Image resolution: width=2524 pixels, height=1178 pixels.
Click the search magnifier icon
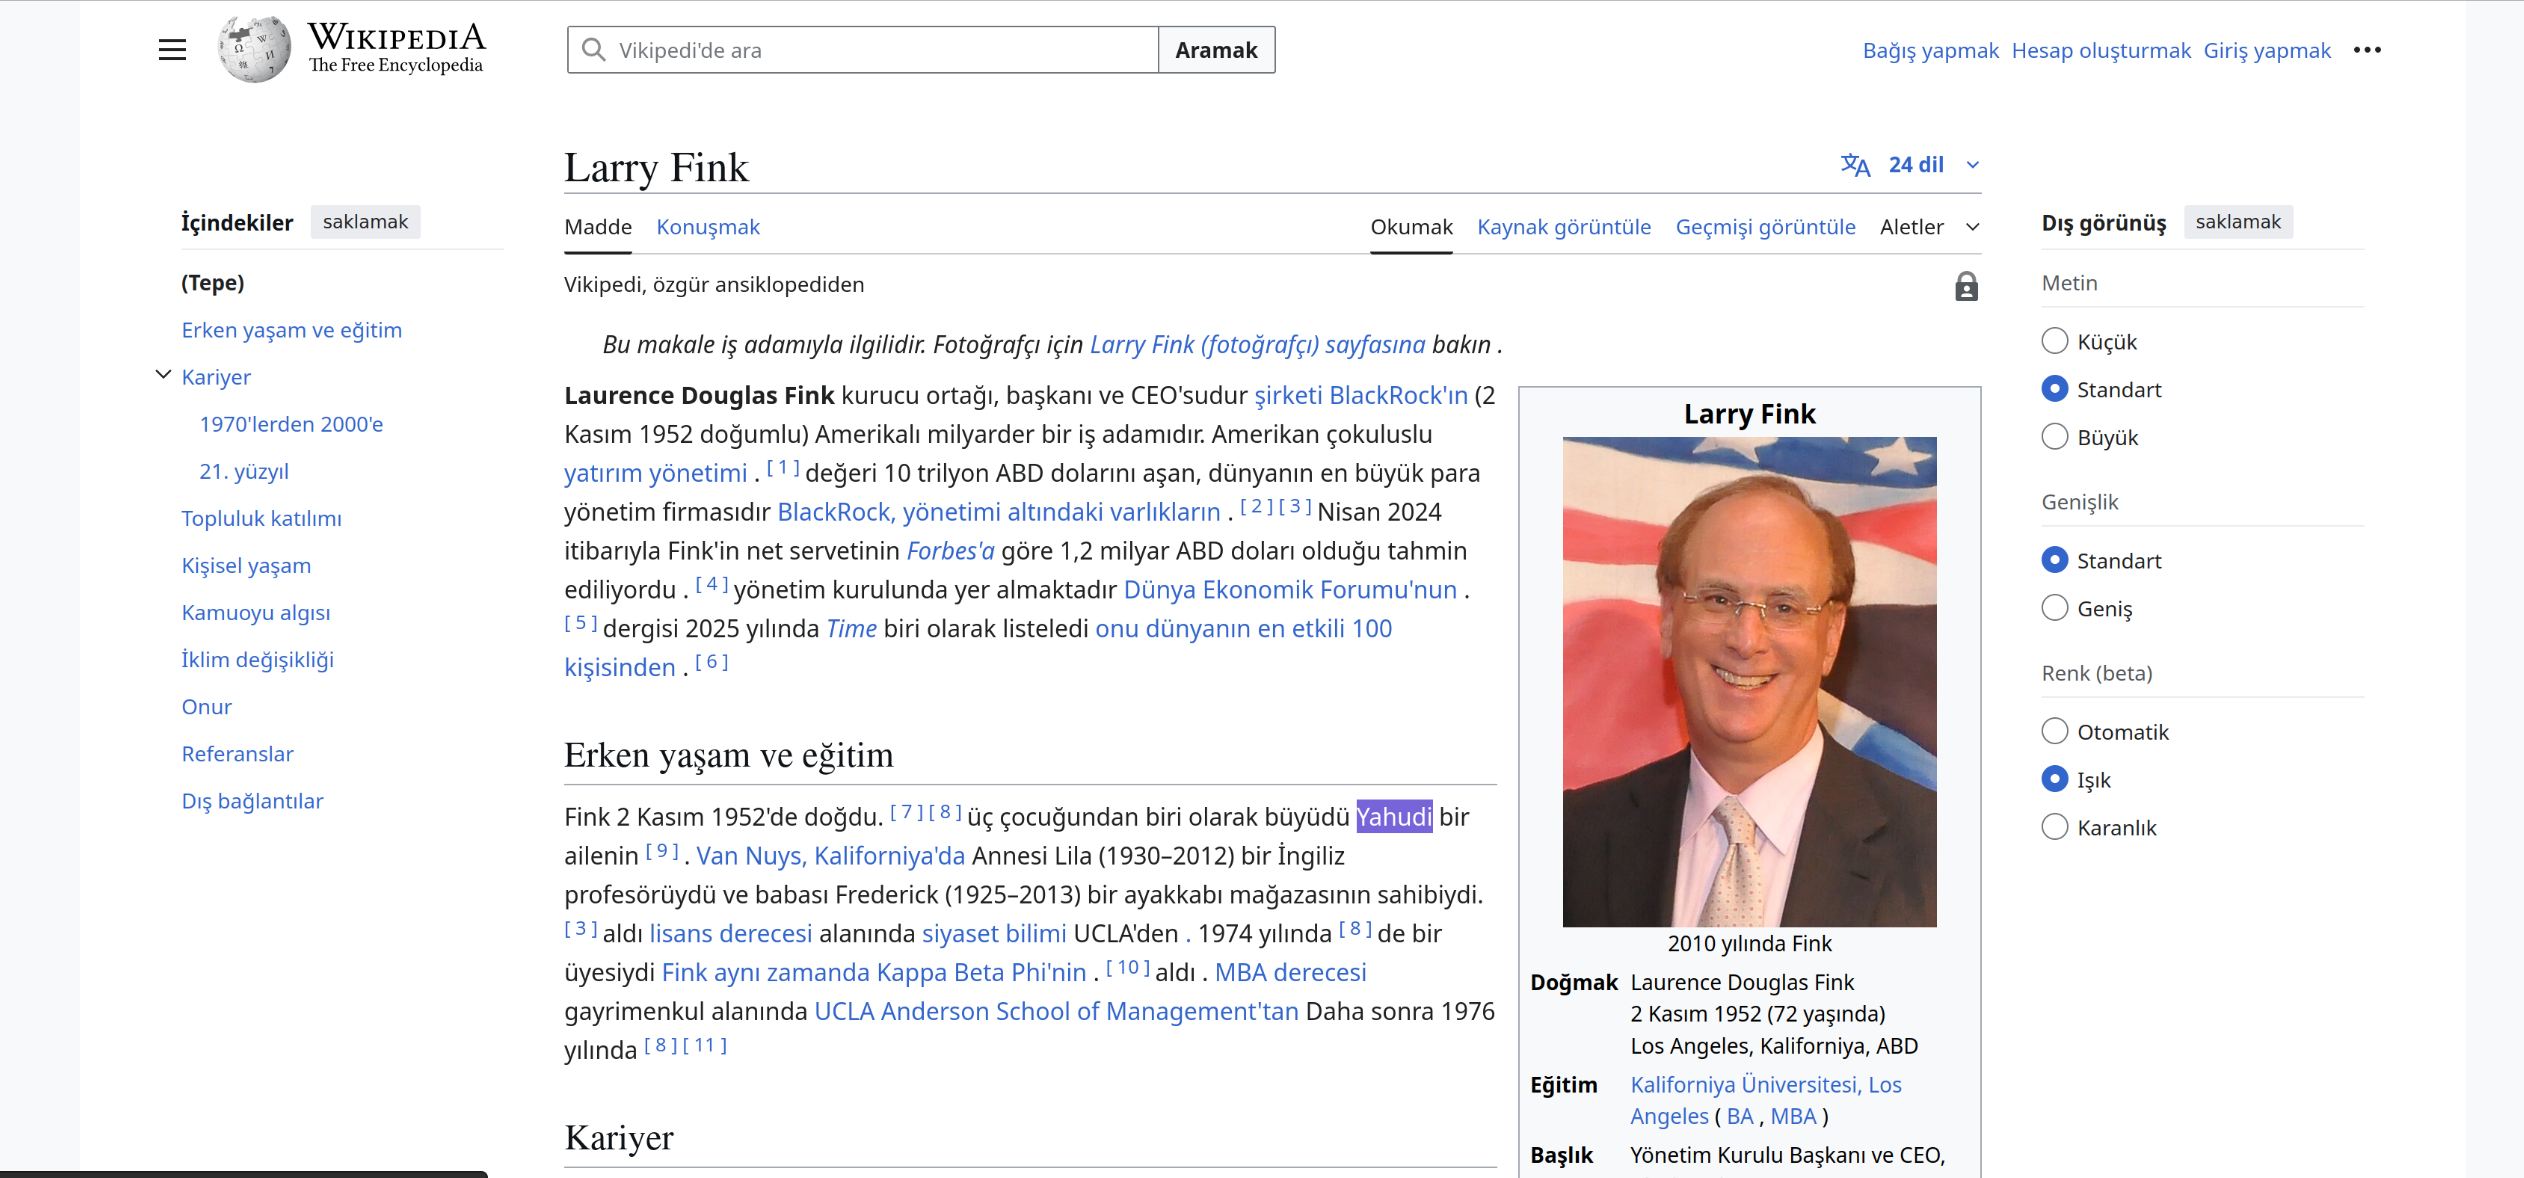pos(594,50)
